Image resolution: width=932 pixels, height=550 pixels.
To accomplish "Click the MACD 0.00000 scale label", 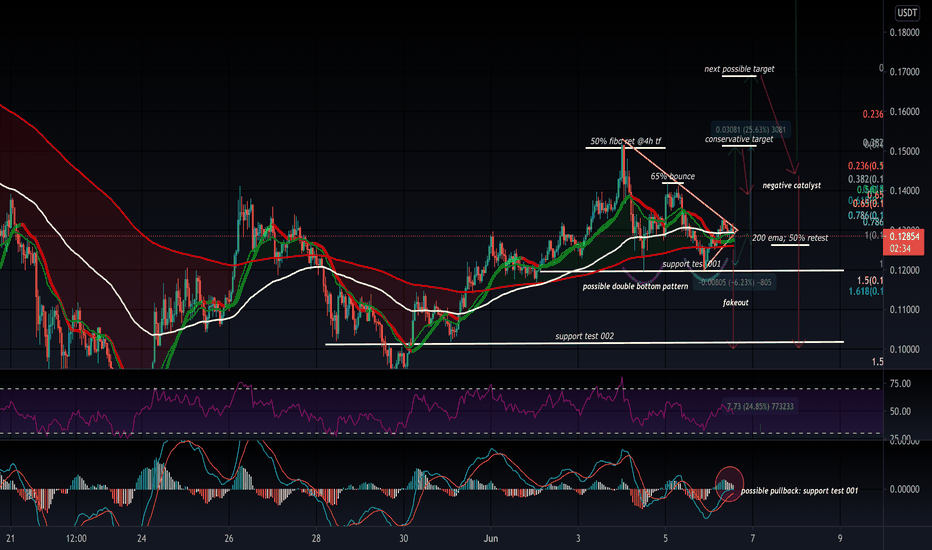I will pyautogui.click(x=904, y=489).
